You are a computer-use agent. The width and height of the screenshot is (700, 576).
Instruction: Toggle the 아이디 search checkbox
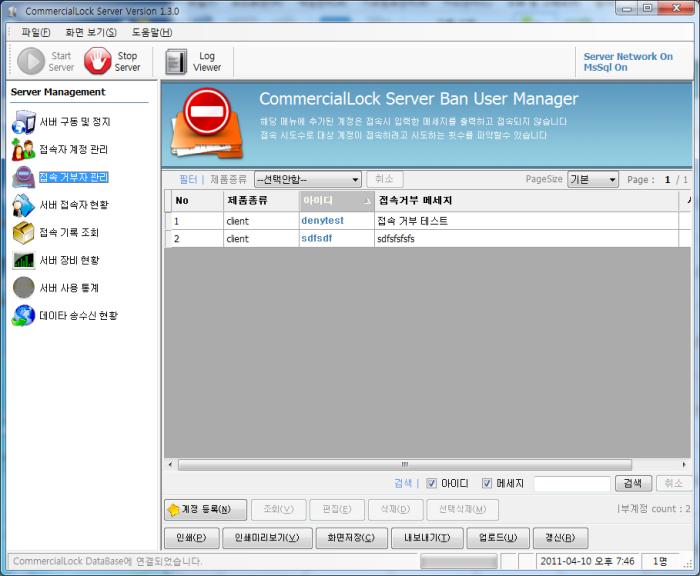pos(431,483)
